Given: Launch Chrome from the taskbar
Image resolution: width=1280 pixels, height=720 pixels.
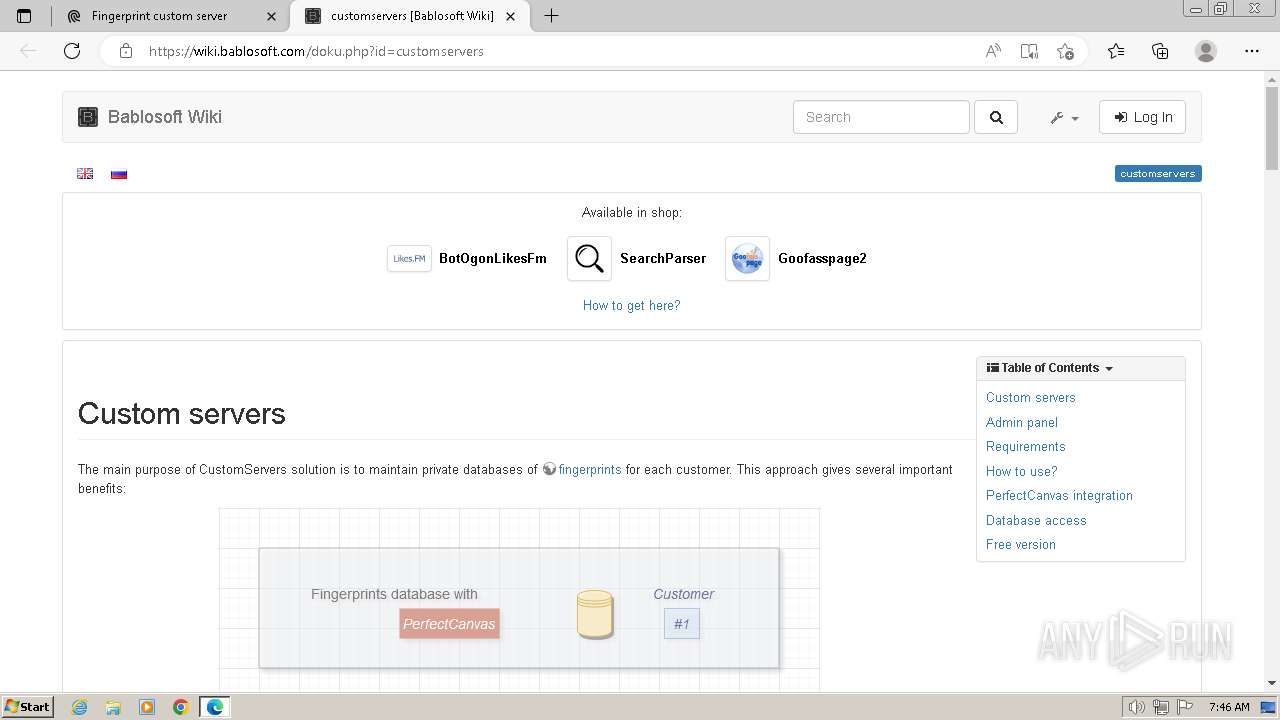Looking at the screenshot, I should 181,707.
